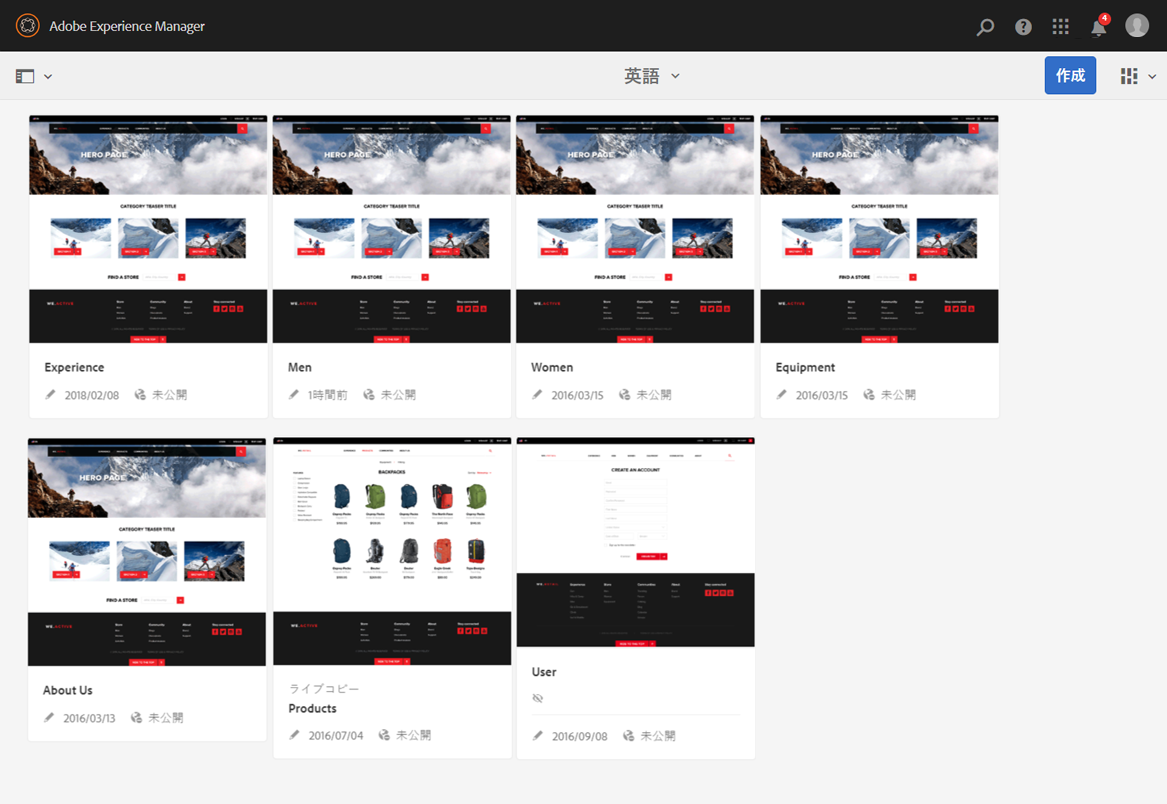Select the User page thumbnail
The image size is (1167, 804).
coord(636,542)
